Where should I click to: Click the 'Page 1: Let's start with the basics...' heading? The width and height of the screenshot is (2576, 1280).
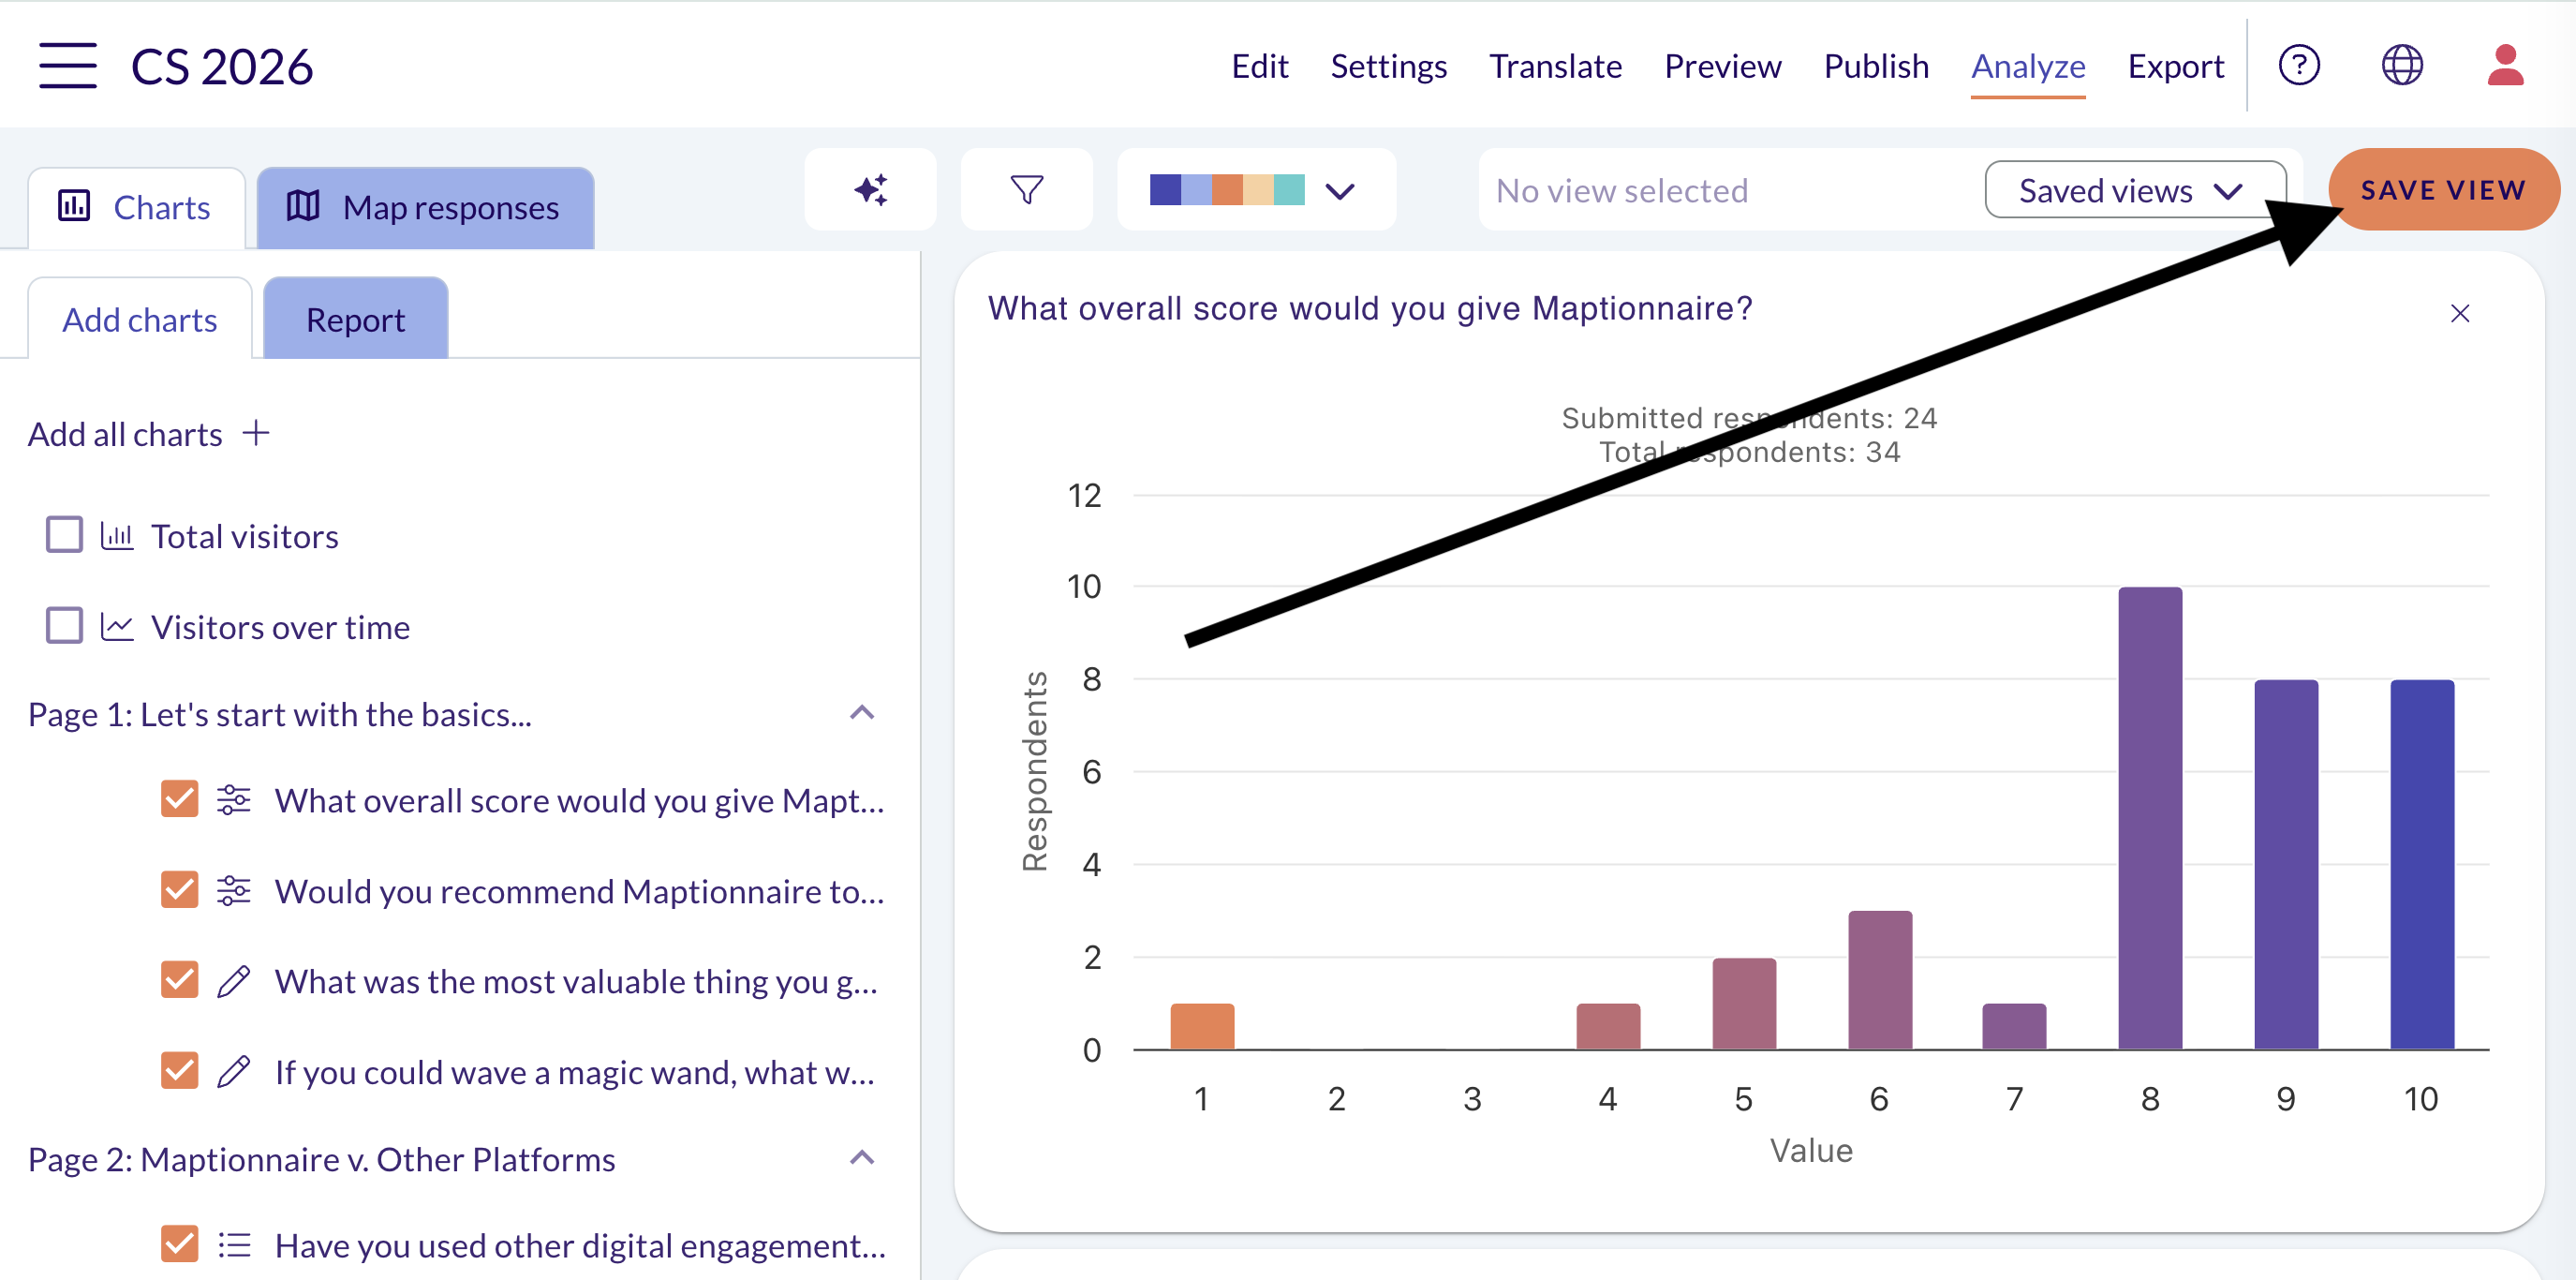pyautogui.click(x=280, y=714)
